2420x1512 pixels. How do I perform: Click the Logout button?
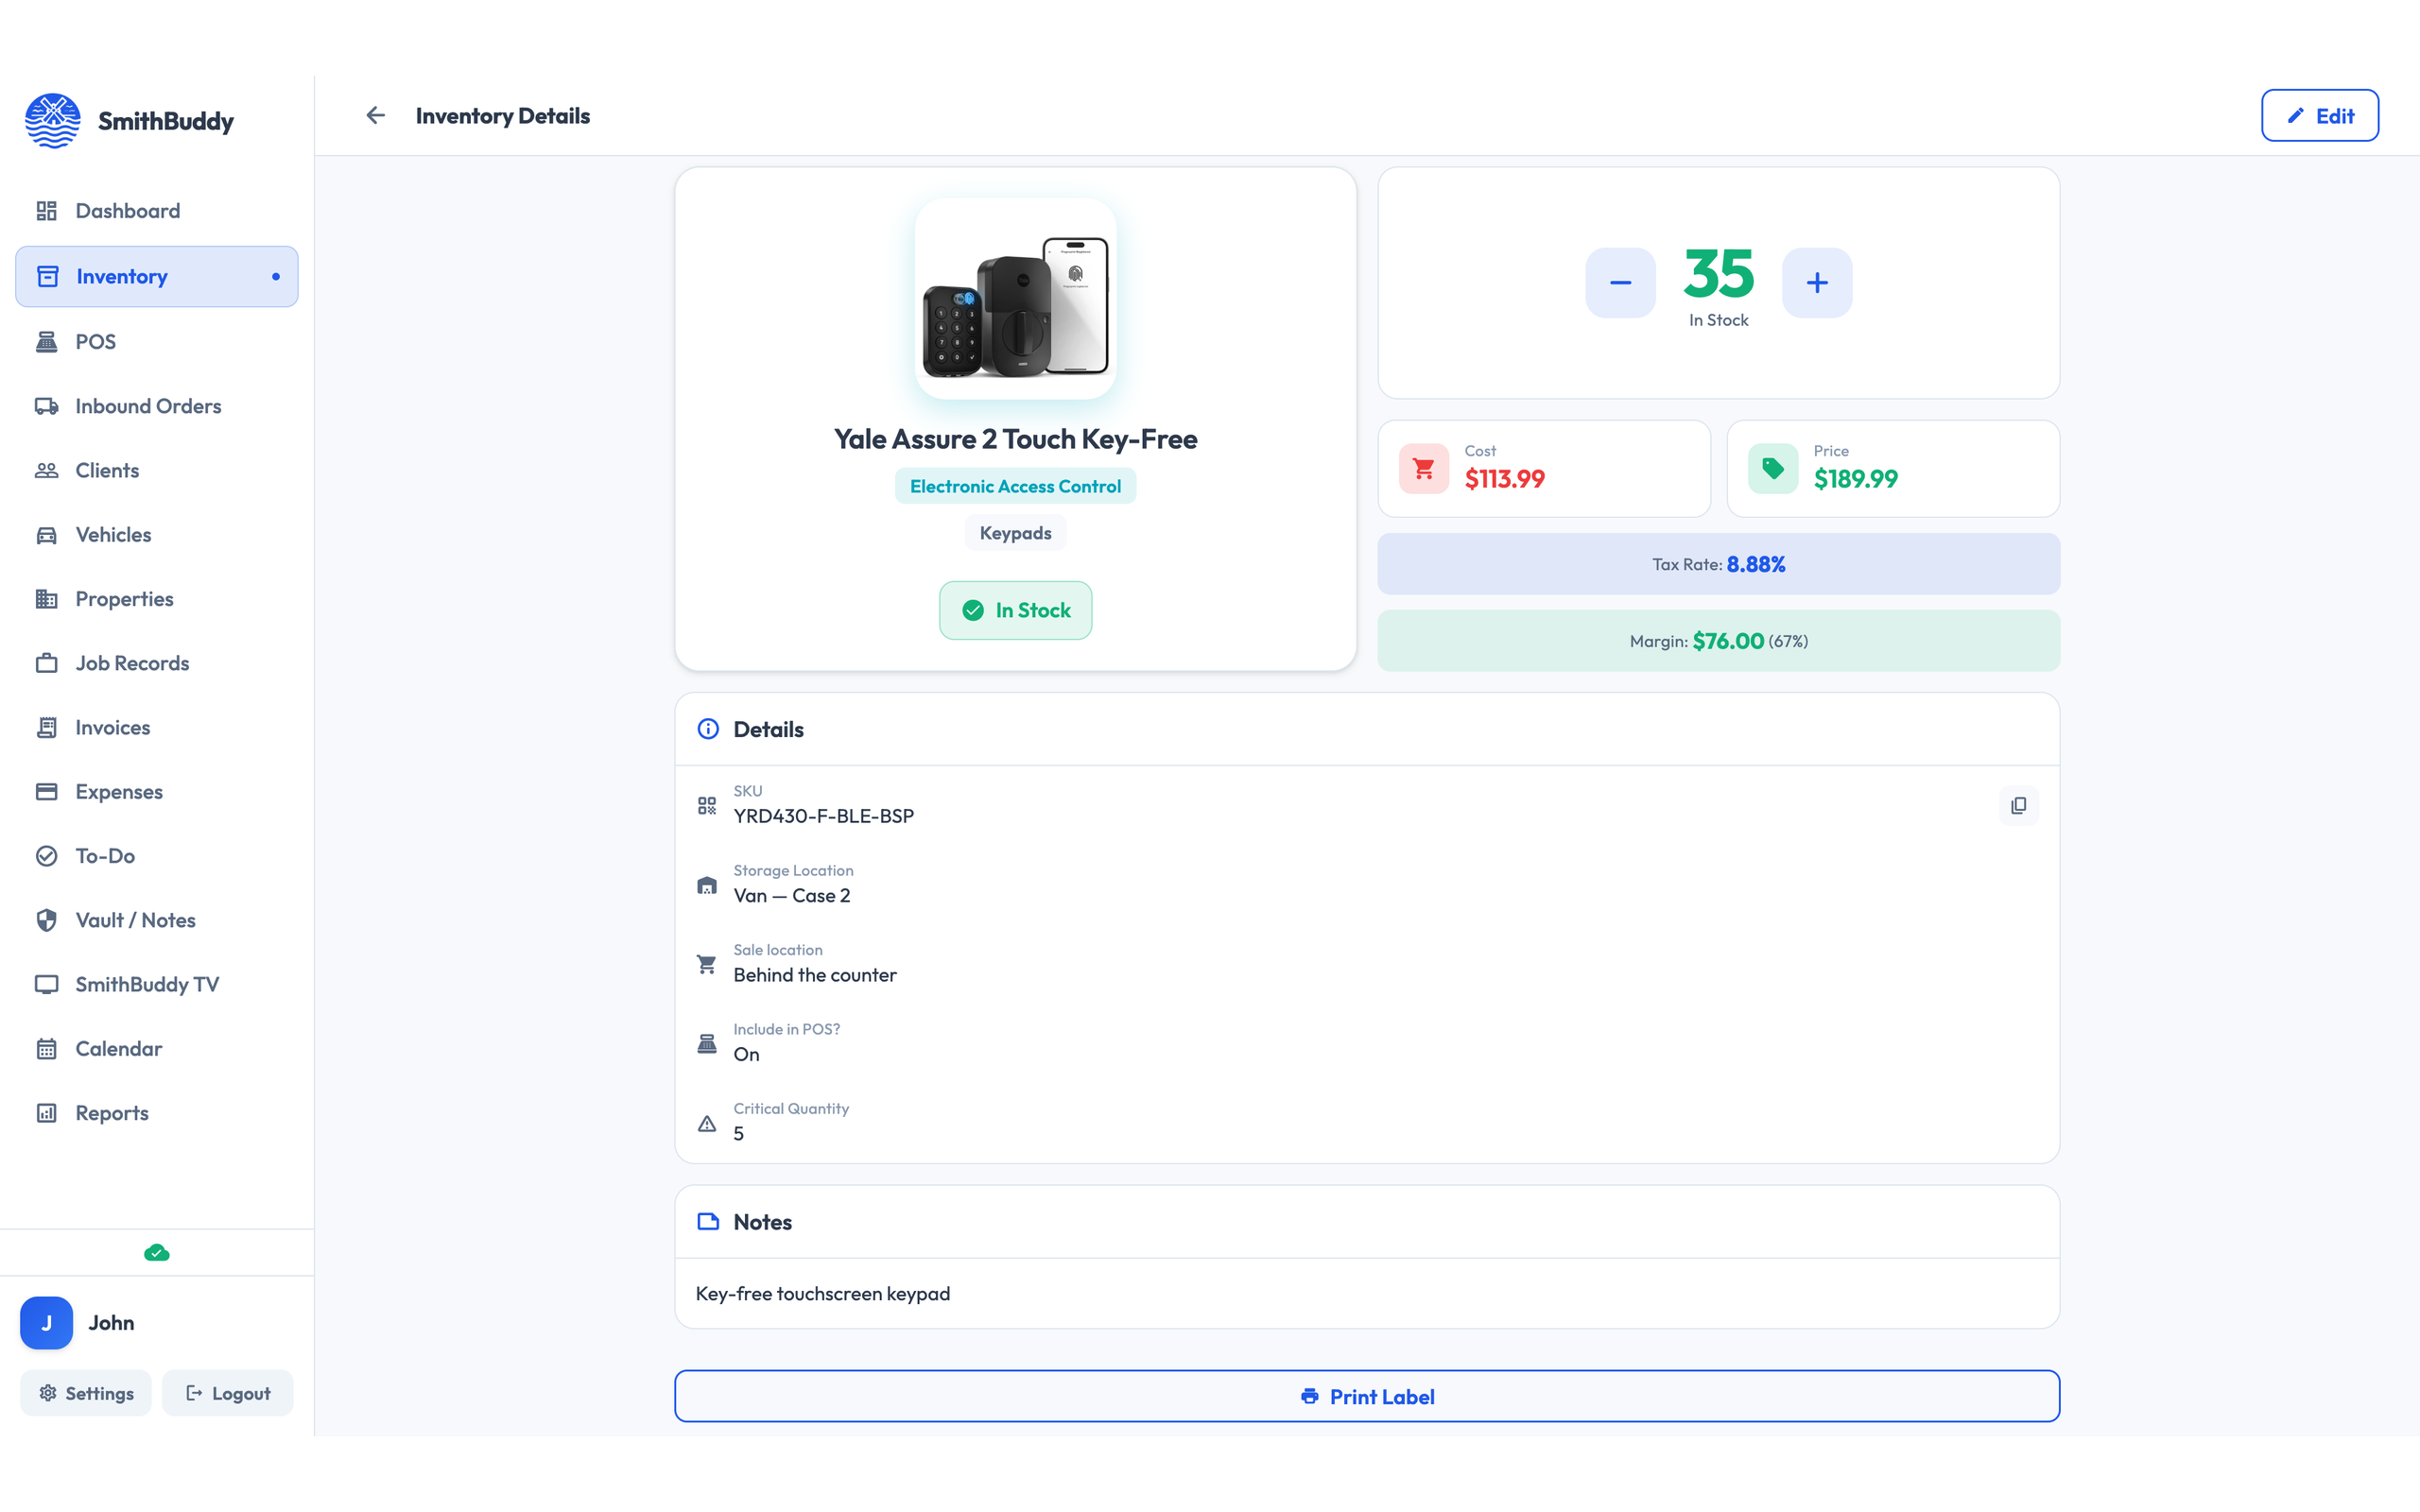point(228,1393)
